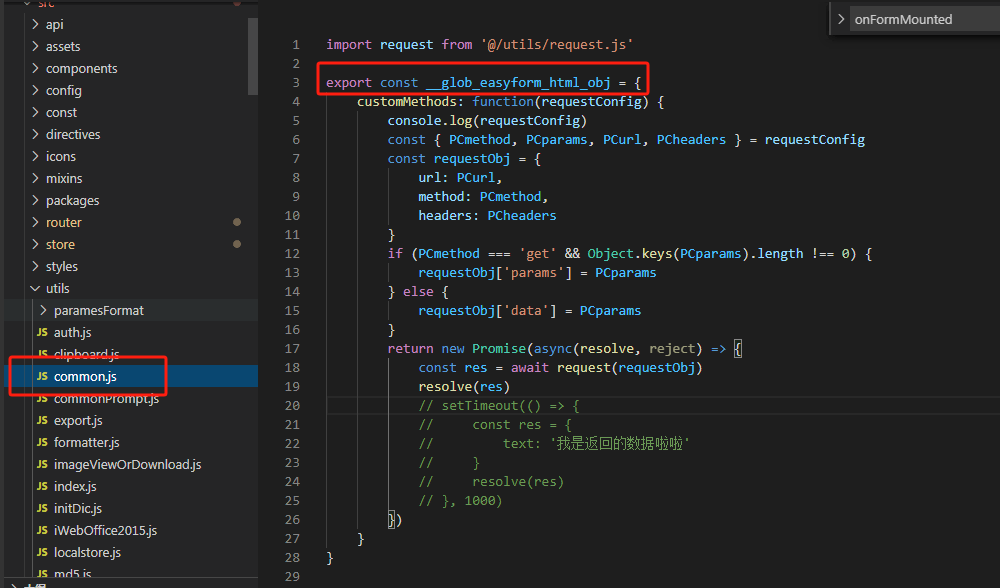Click the JS file icon of export.js
Image resolution: width=1000 pixels, height=588 pixels.
[x=42, y=420]
